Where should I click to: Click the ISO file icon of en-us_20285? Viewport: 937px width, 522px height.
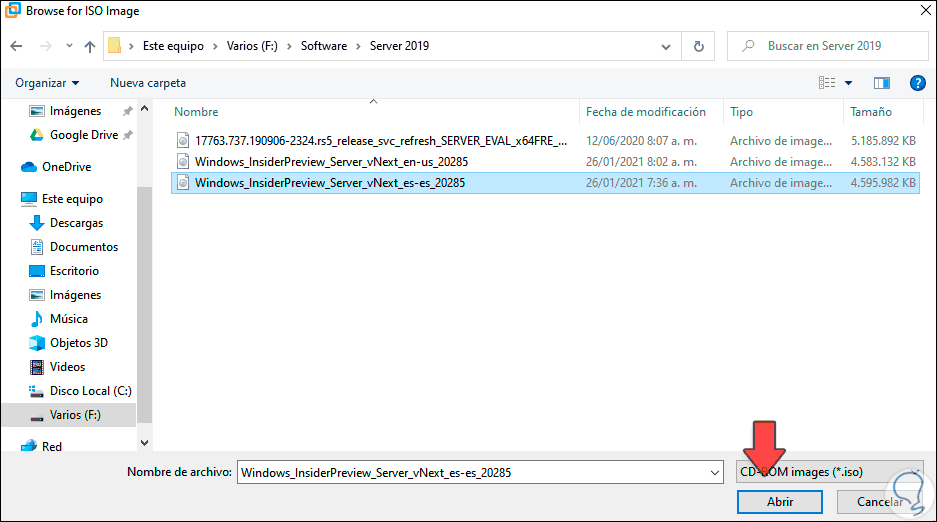pos(183,162)
